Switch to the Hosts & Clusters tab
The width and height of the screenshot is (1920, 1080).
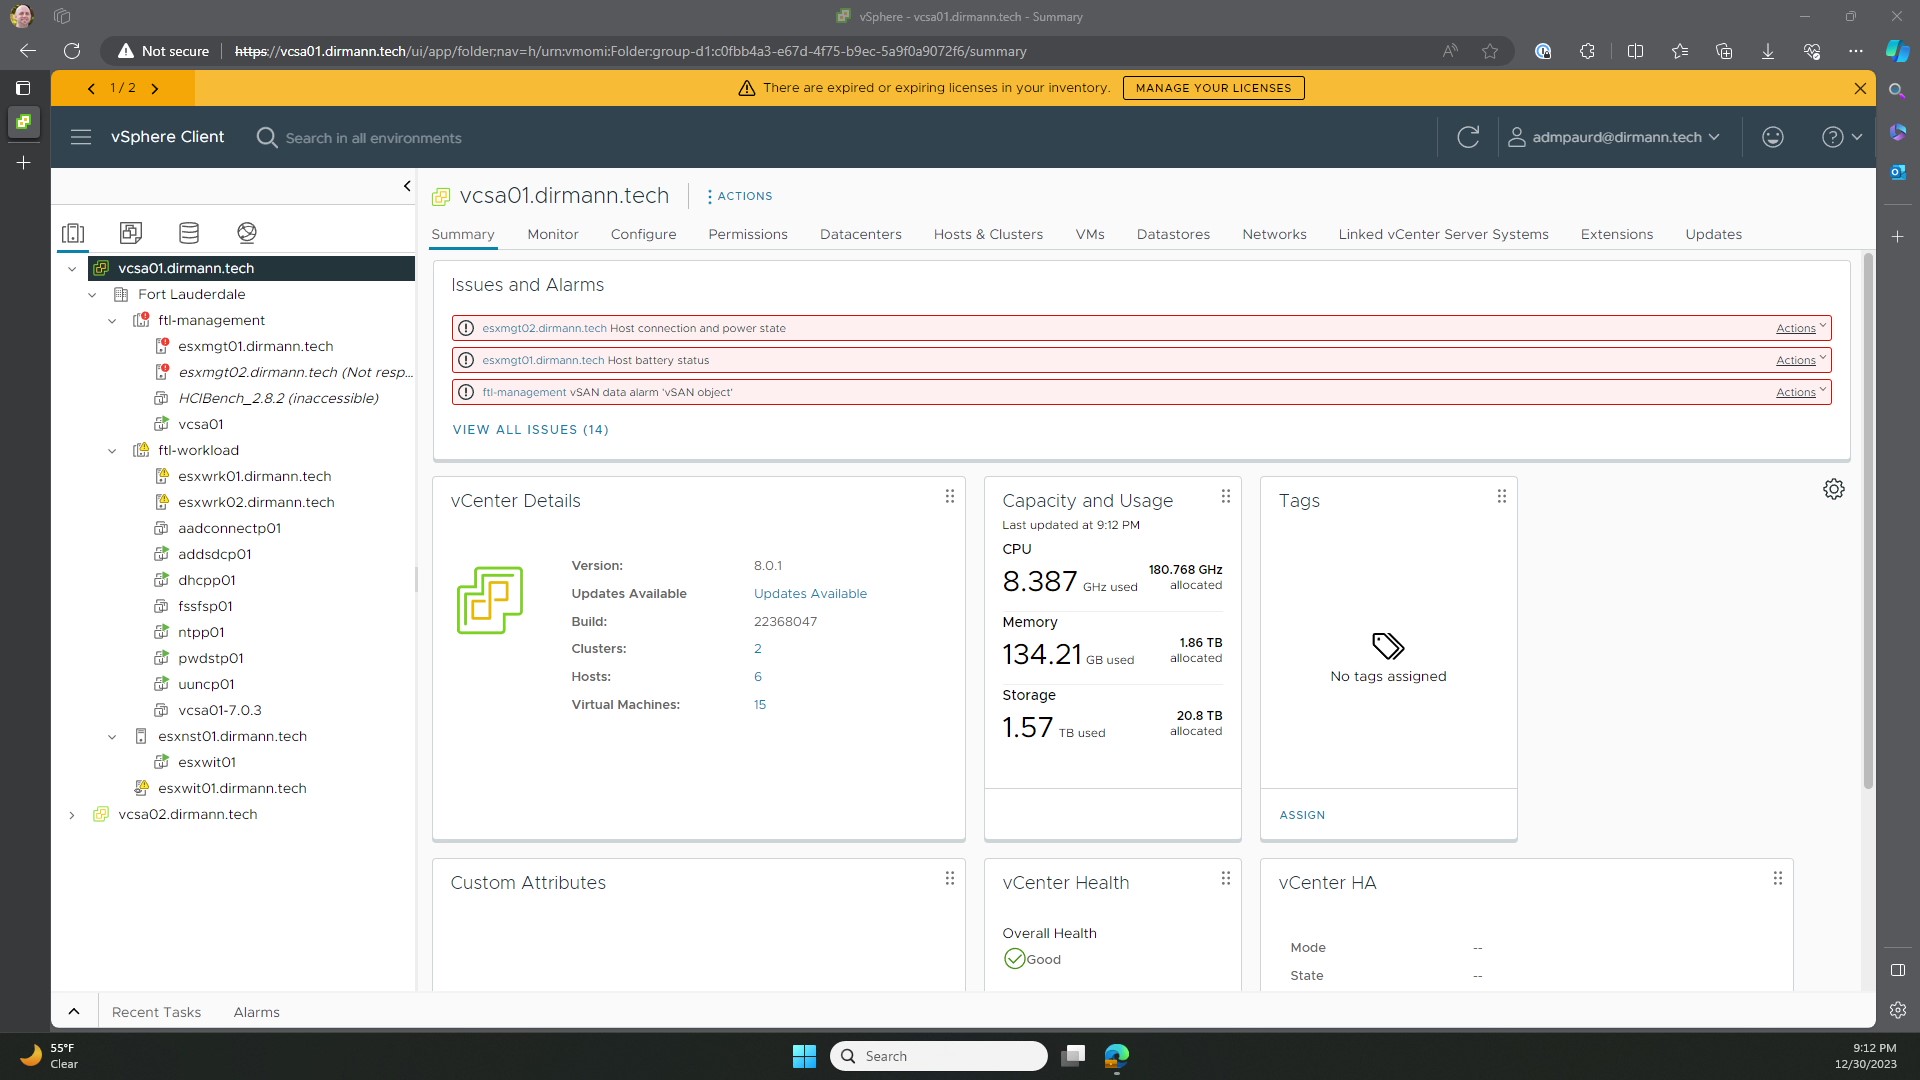[988, 234]
